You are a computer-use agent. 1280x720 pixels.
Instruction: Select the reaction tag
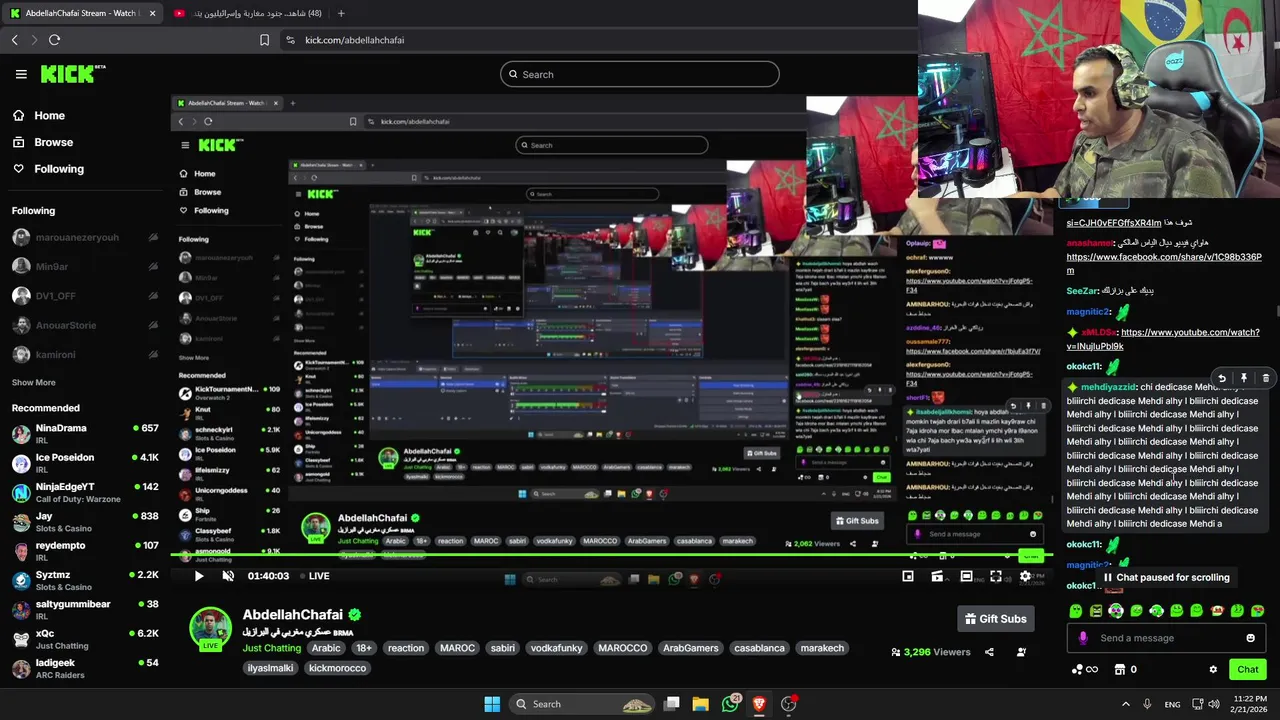pos(405,648)
